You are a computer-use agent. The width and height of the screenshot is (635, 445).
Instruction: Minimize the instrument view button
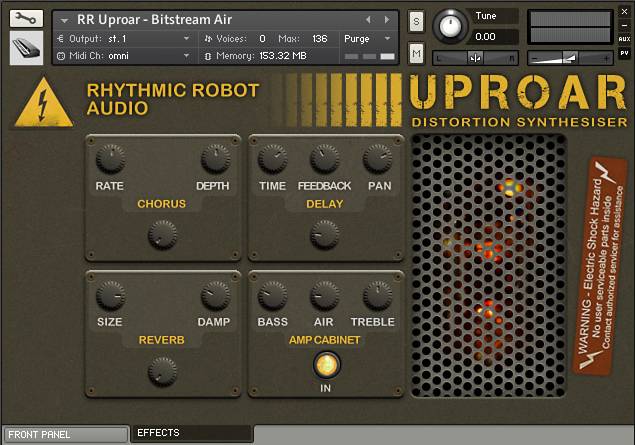[624, 25]
